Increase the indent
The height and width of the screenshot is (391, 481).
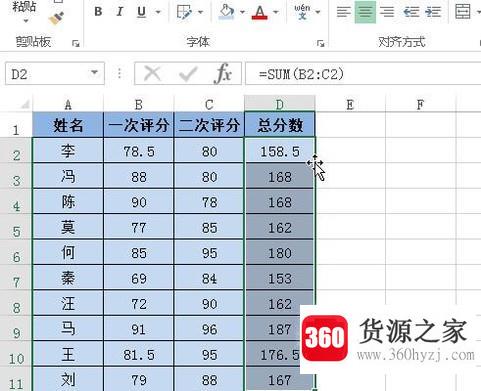tap(433, 12)
